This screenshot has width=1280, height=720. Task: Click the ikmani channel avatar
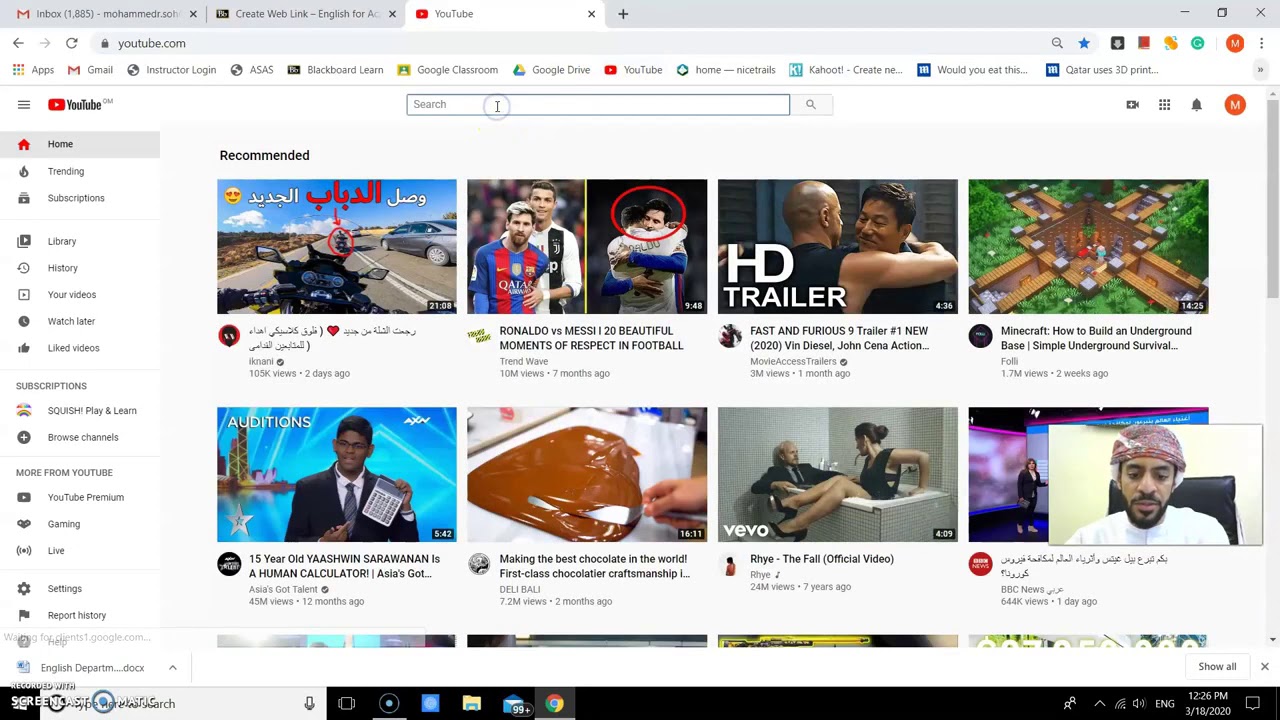229,336
